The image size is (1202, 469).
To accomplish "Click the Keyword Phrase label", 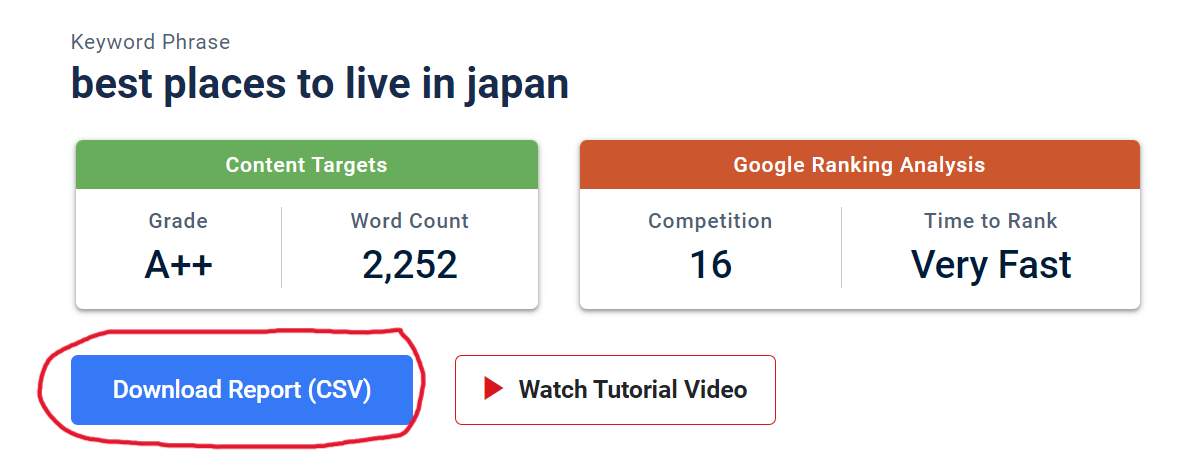I will [x=150, y=42].
